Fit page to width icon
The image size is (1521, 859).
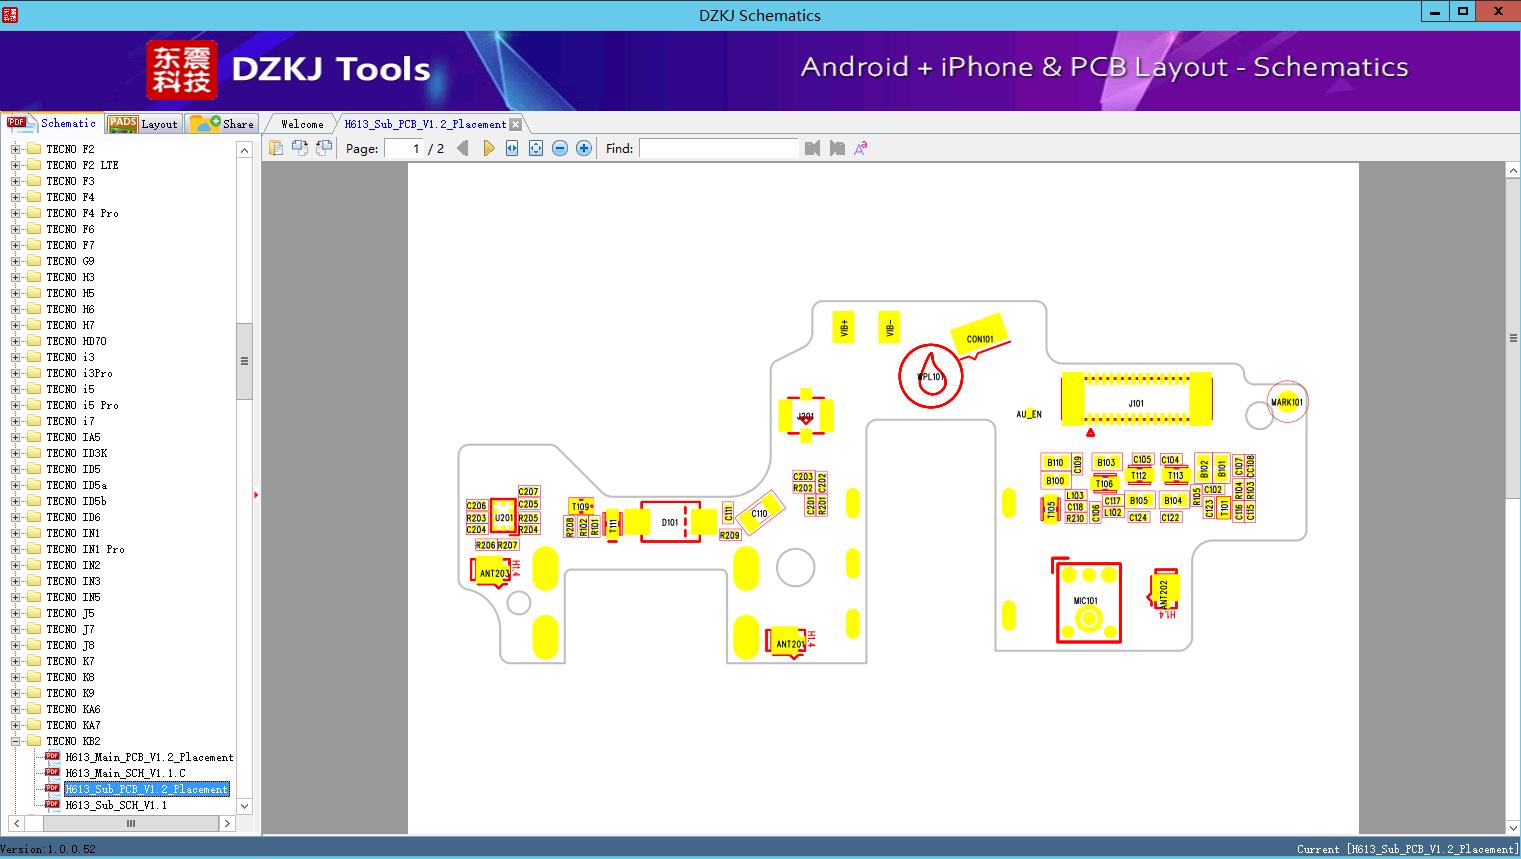click(x=512, y=148)
